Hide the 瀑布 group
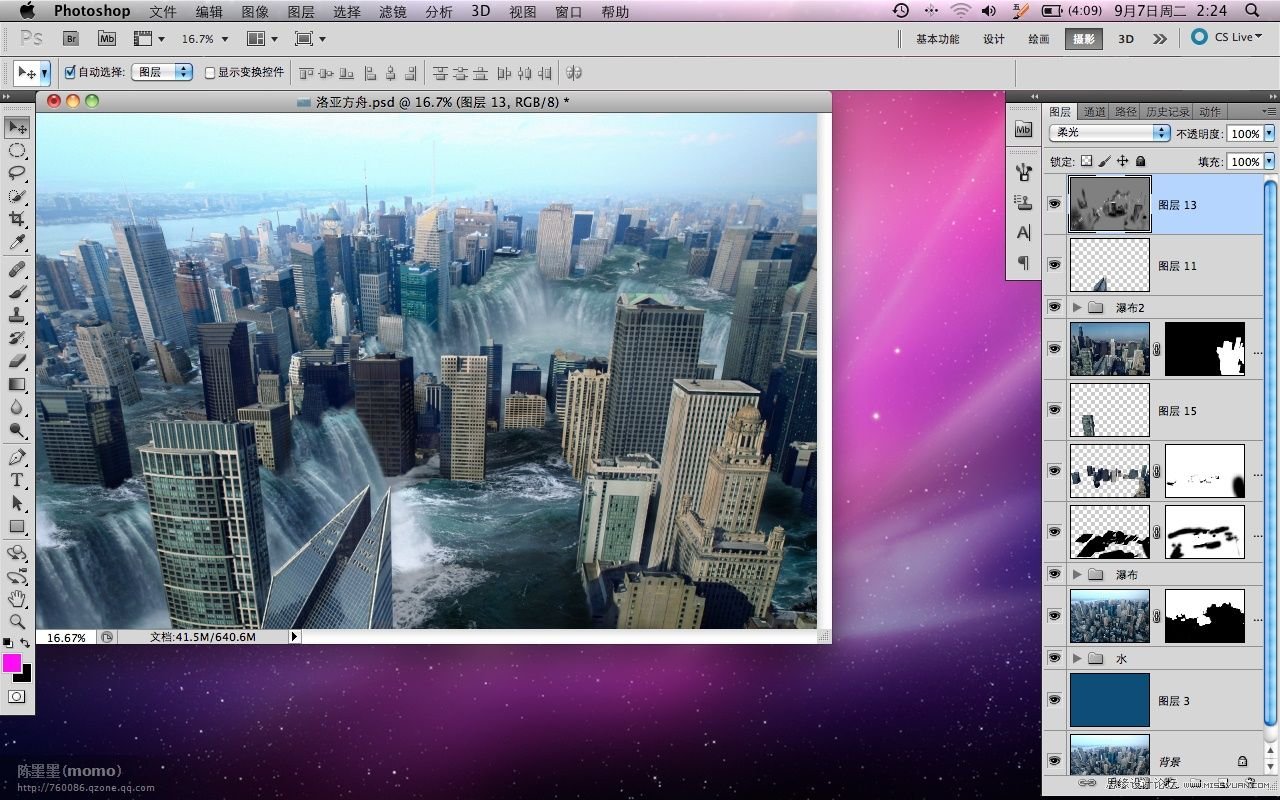1280x800 pixels. (x=1054, y=574)
